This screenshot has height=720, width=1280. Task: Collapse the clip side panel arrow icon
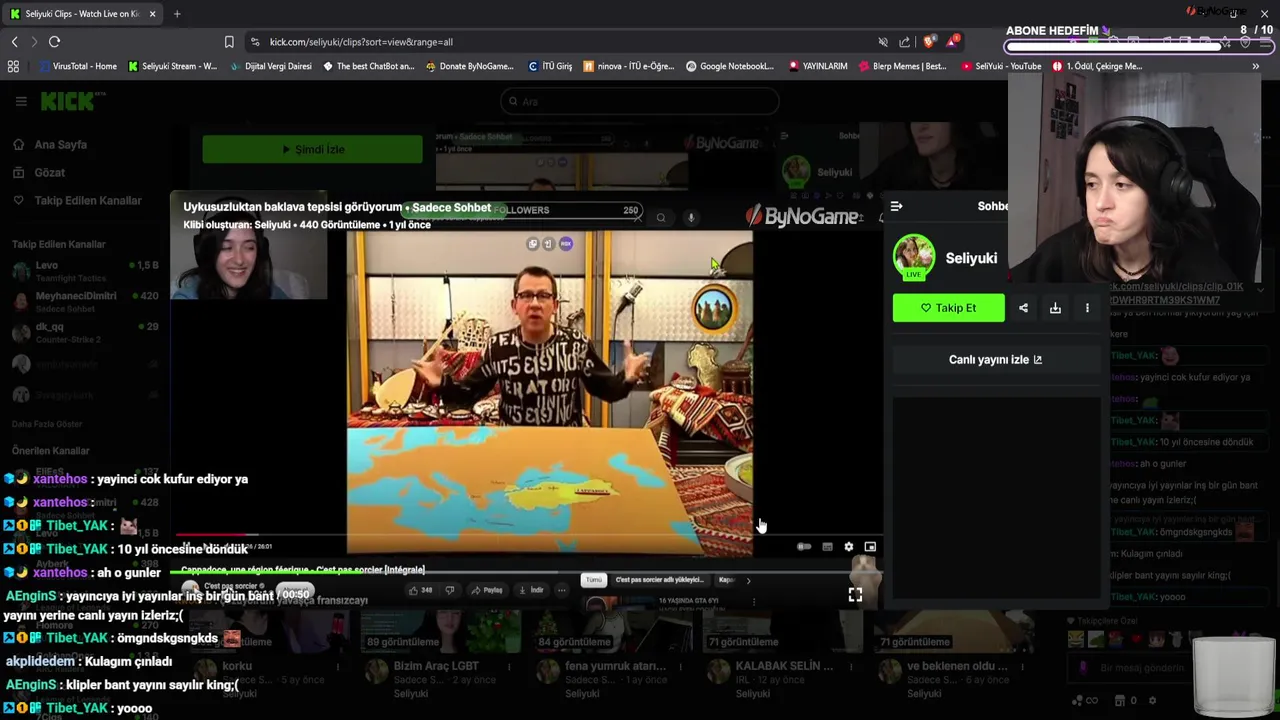896,206
